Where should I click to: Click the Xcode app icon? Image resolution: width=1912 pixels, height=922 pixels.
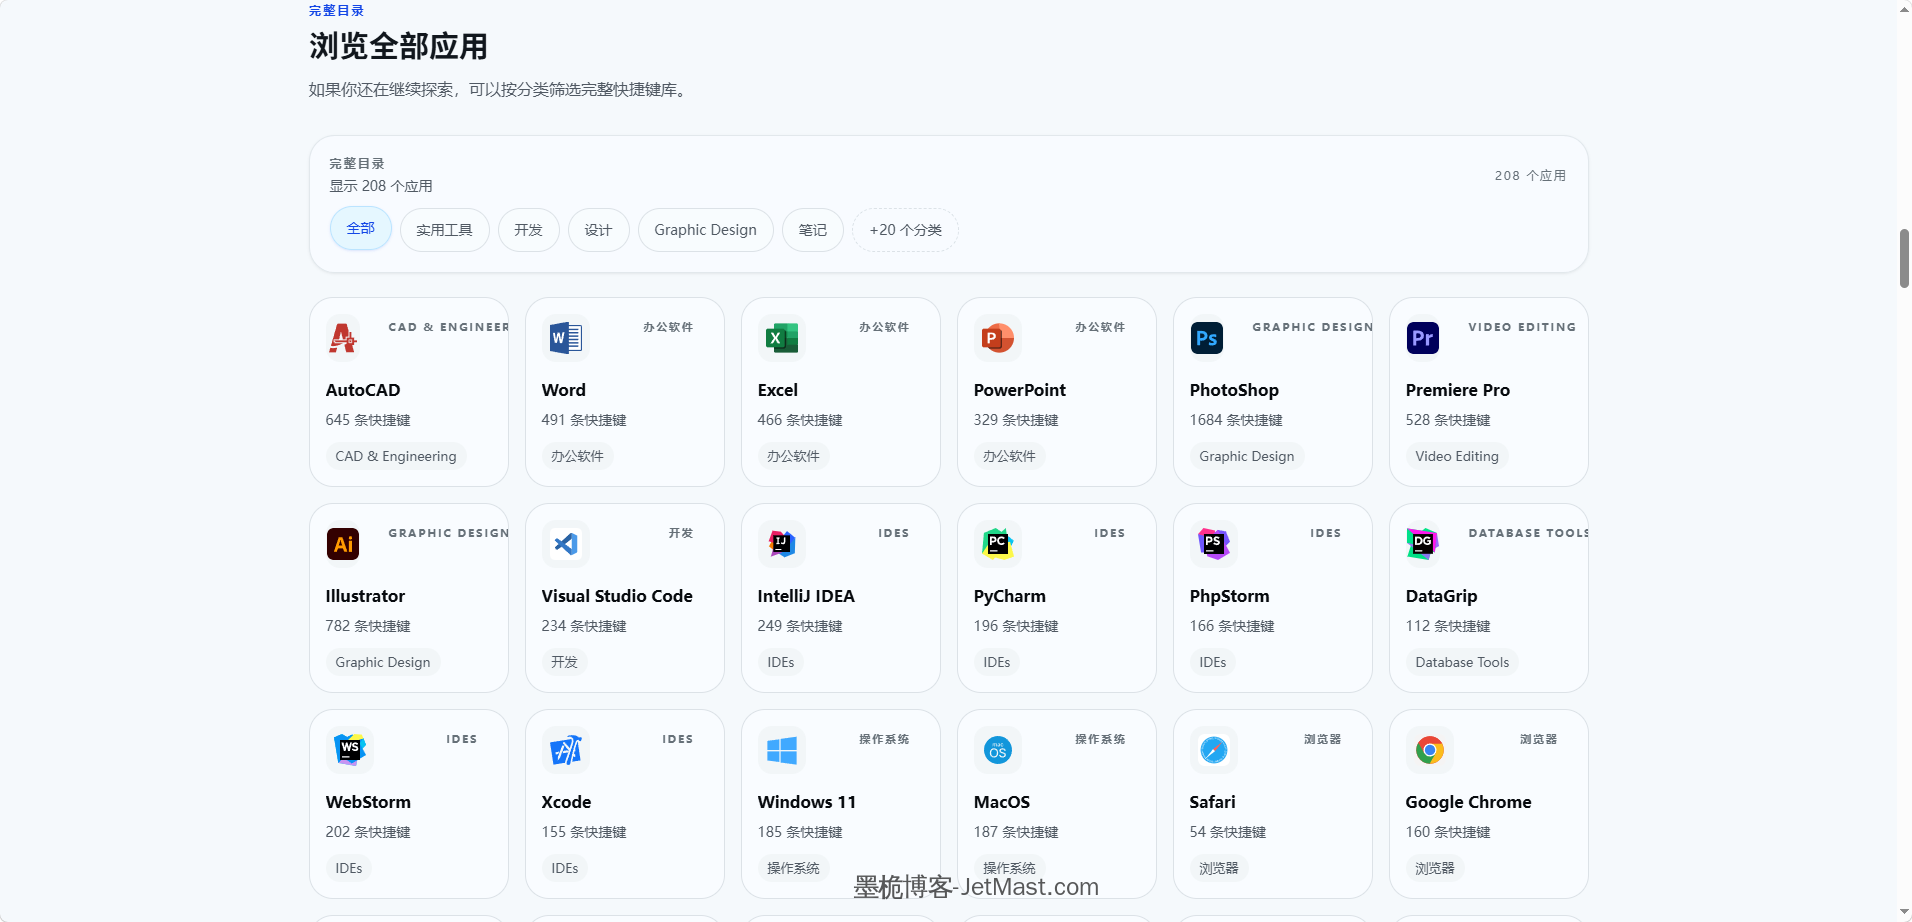566,750
